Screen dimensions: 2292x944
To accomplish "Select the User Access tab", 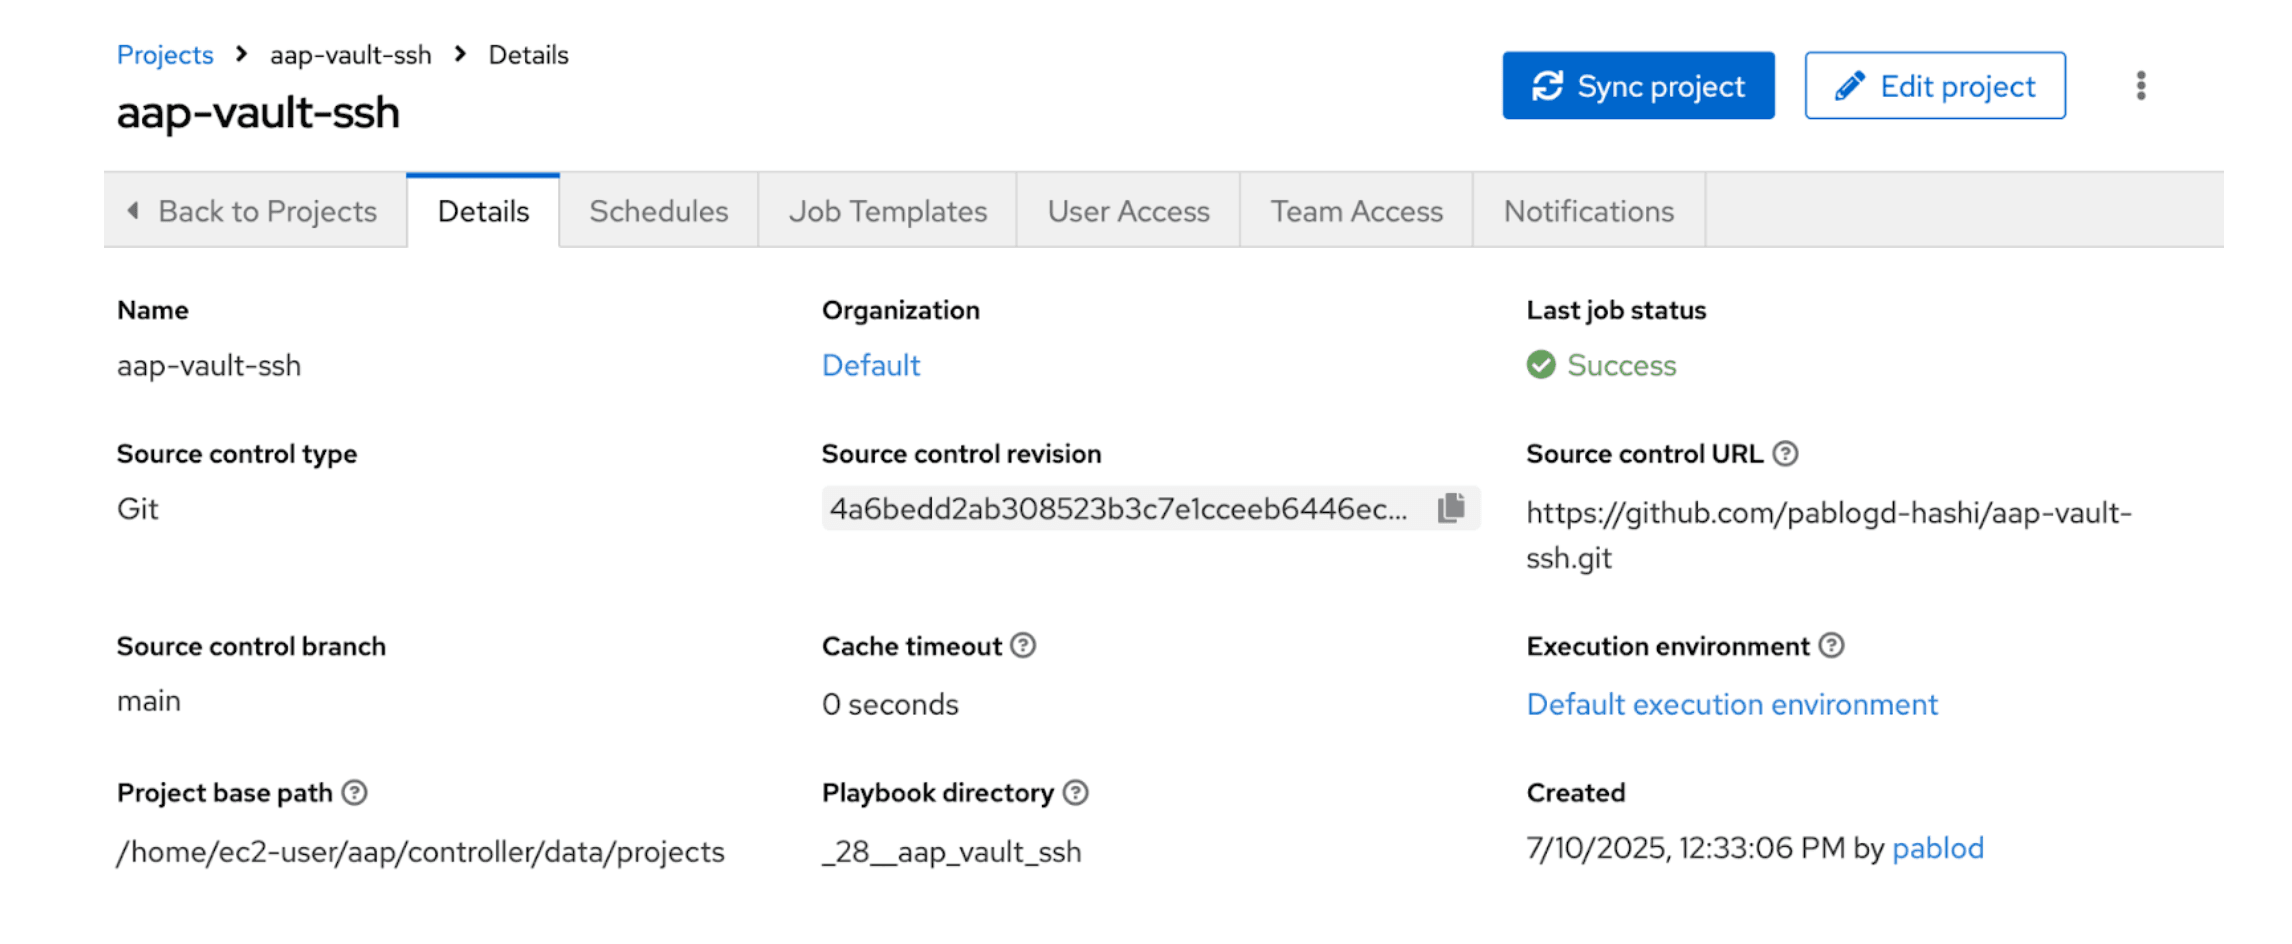I will pos(1128,211).
